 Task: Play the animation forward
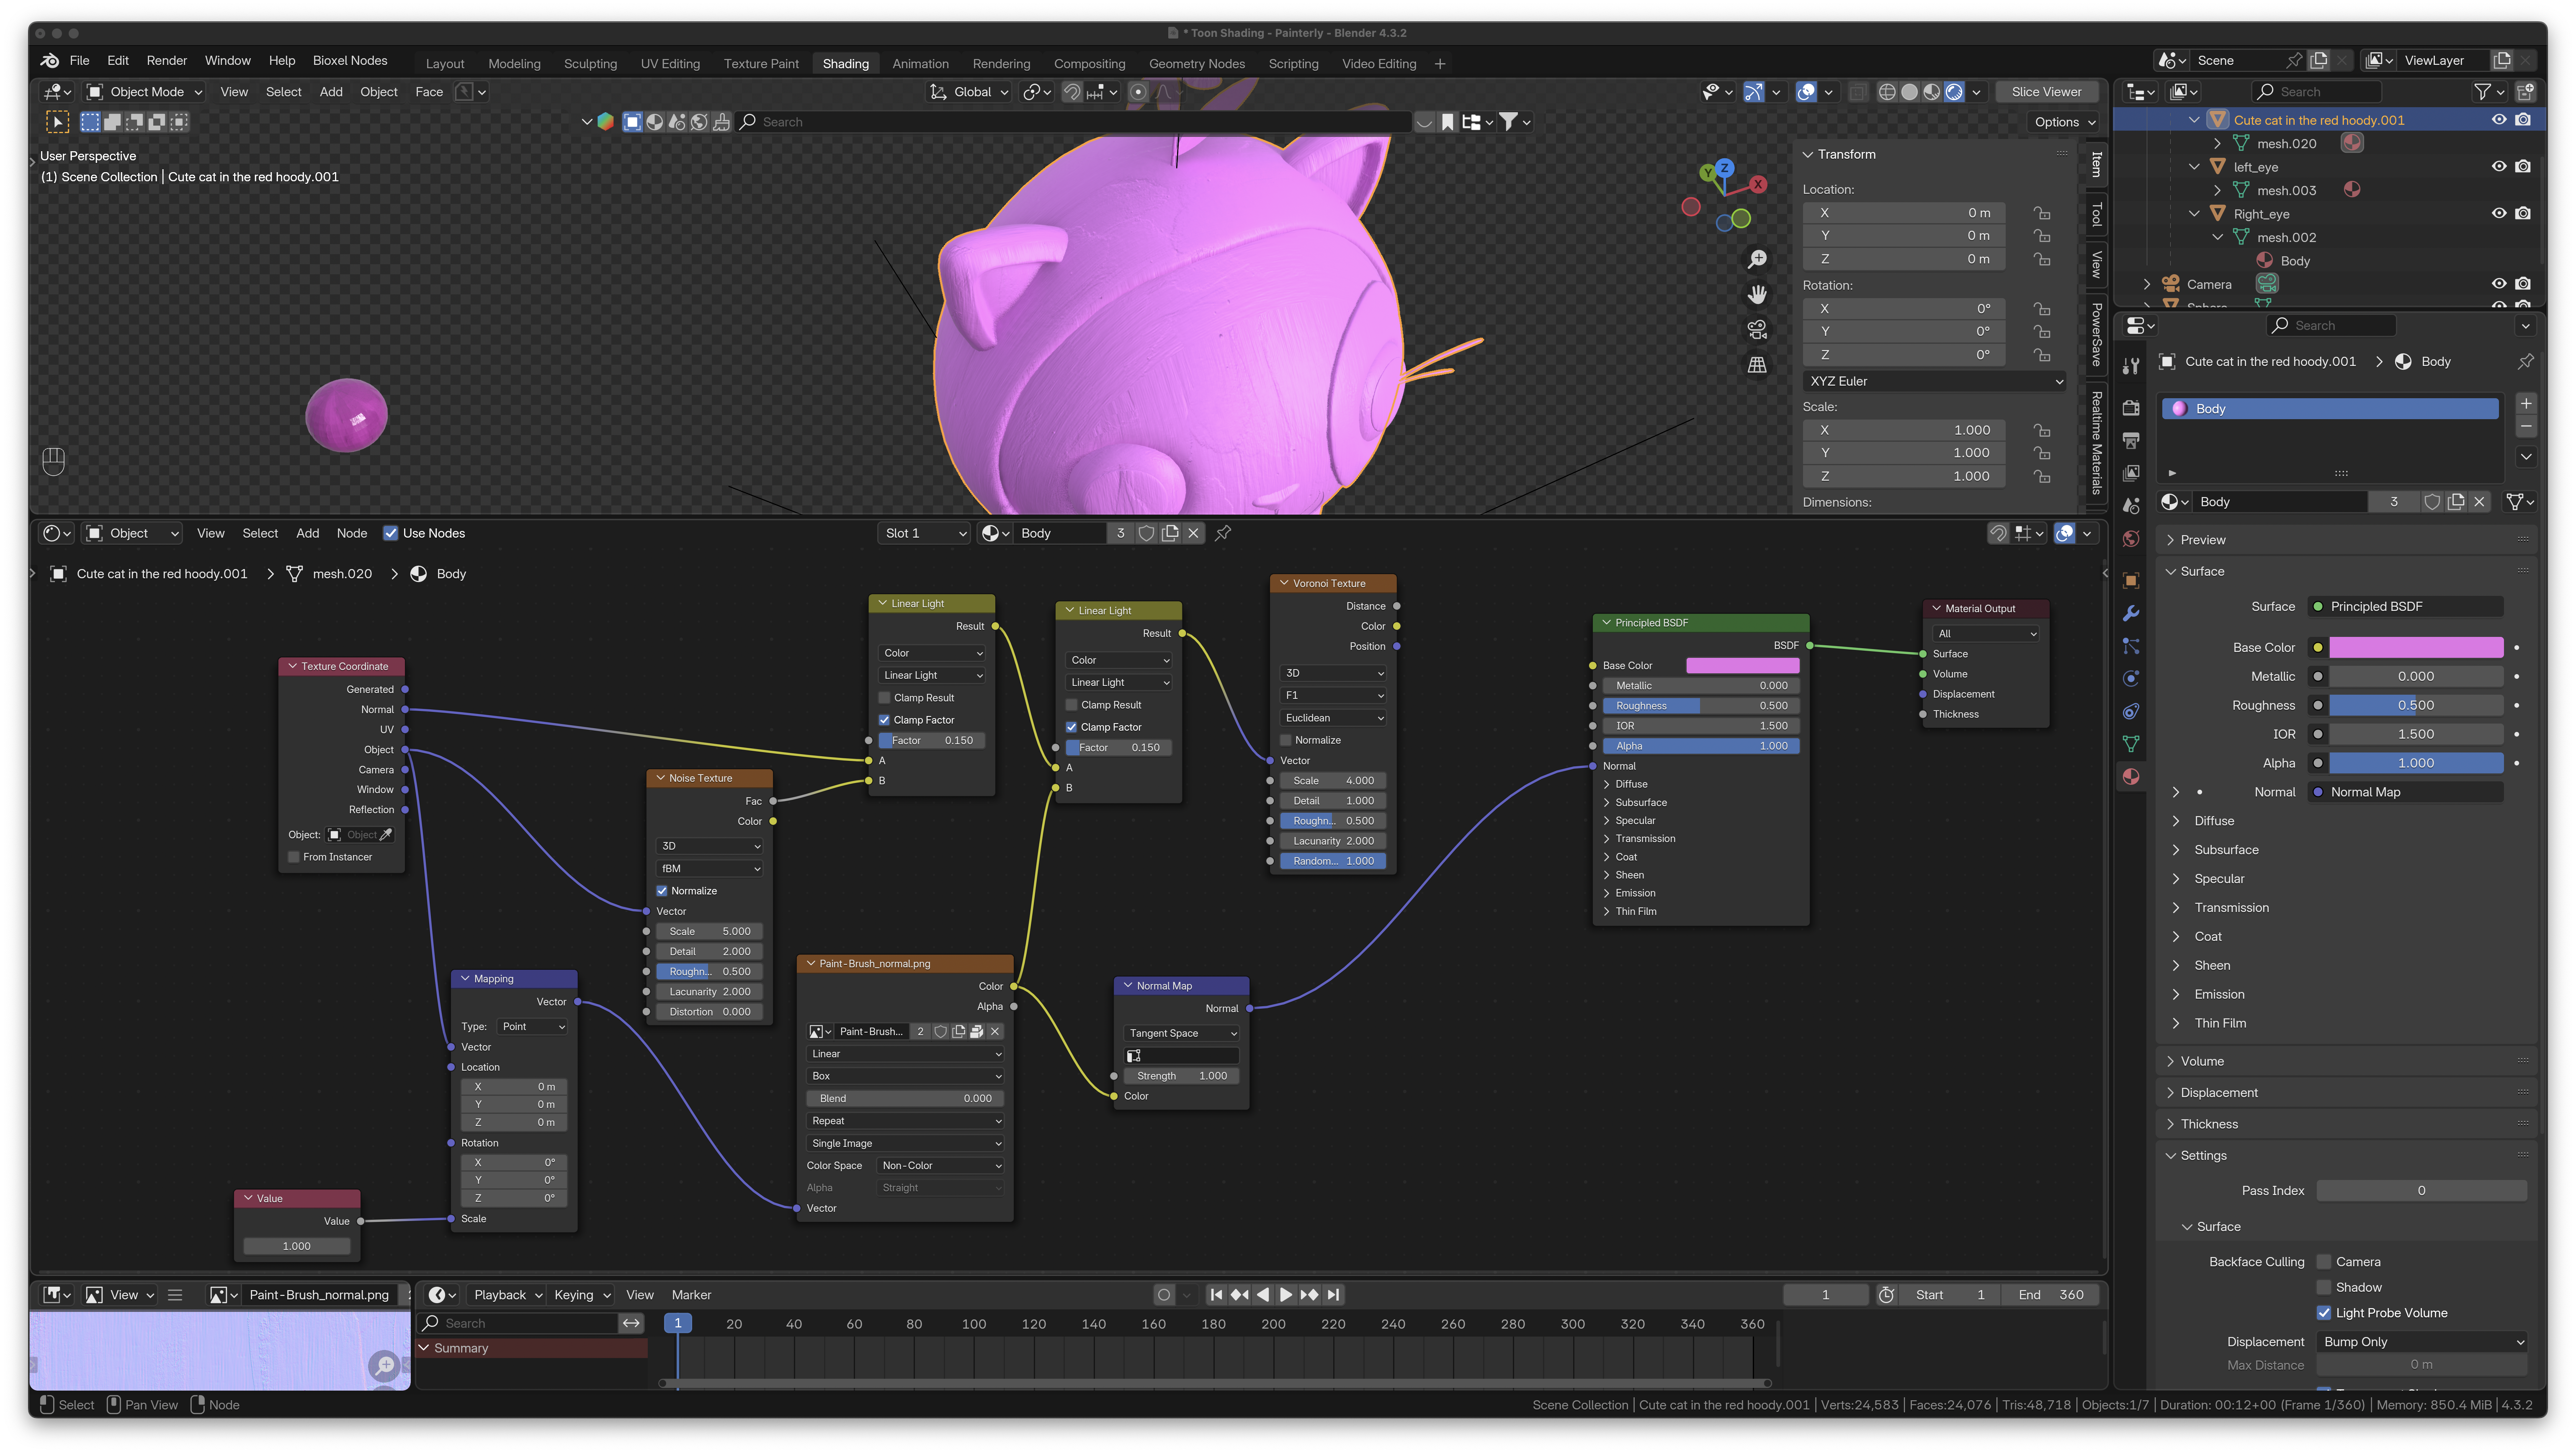pos(1286,1295)
